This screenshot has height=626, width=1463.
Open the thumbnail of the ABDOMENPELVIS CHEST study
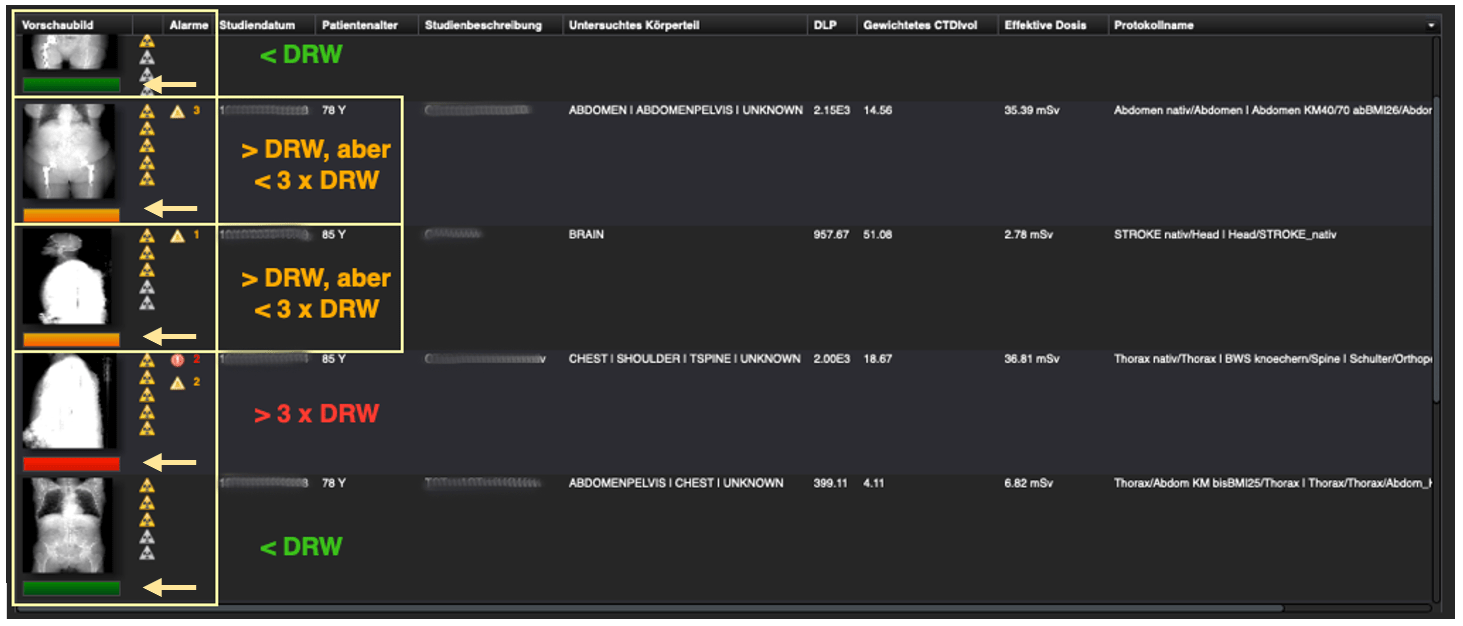69,526
